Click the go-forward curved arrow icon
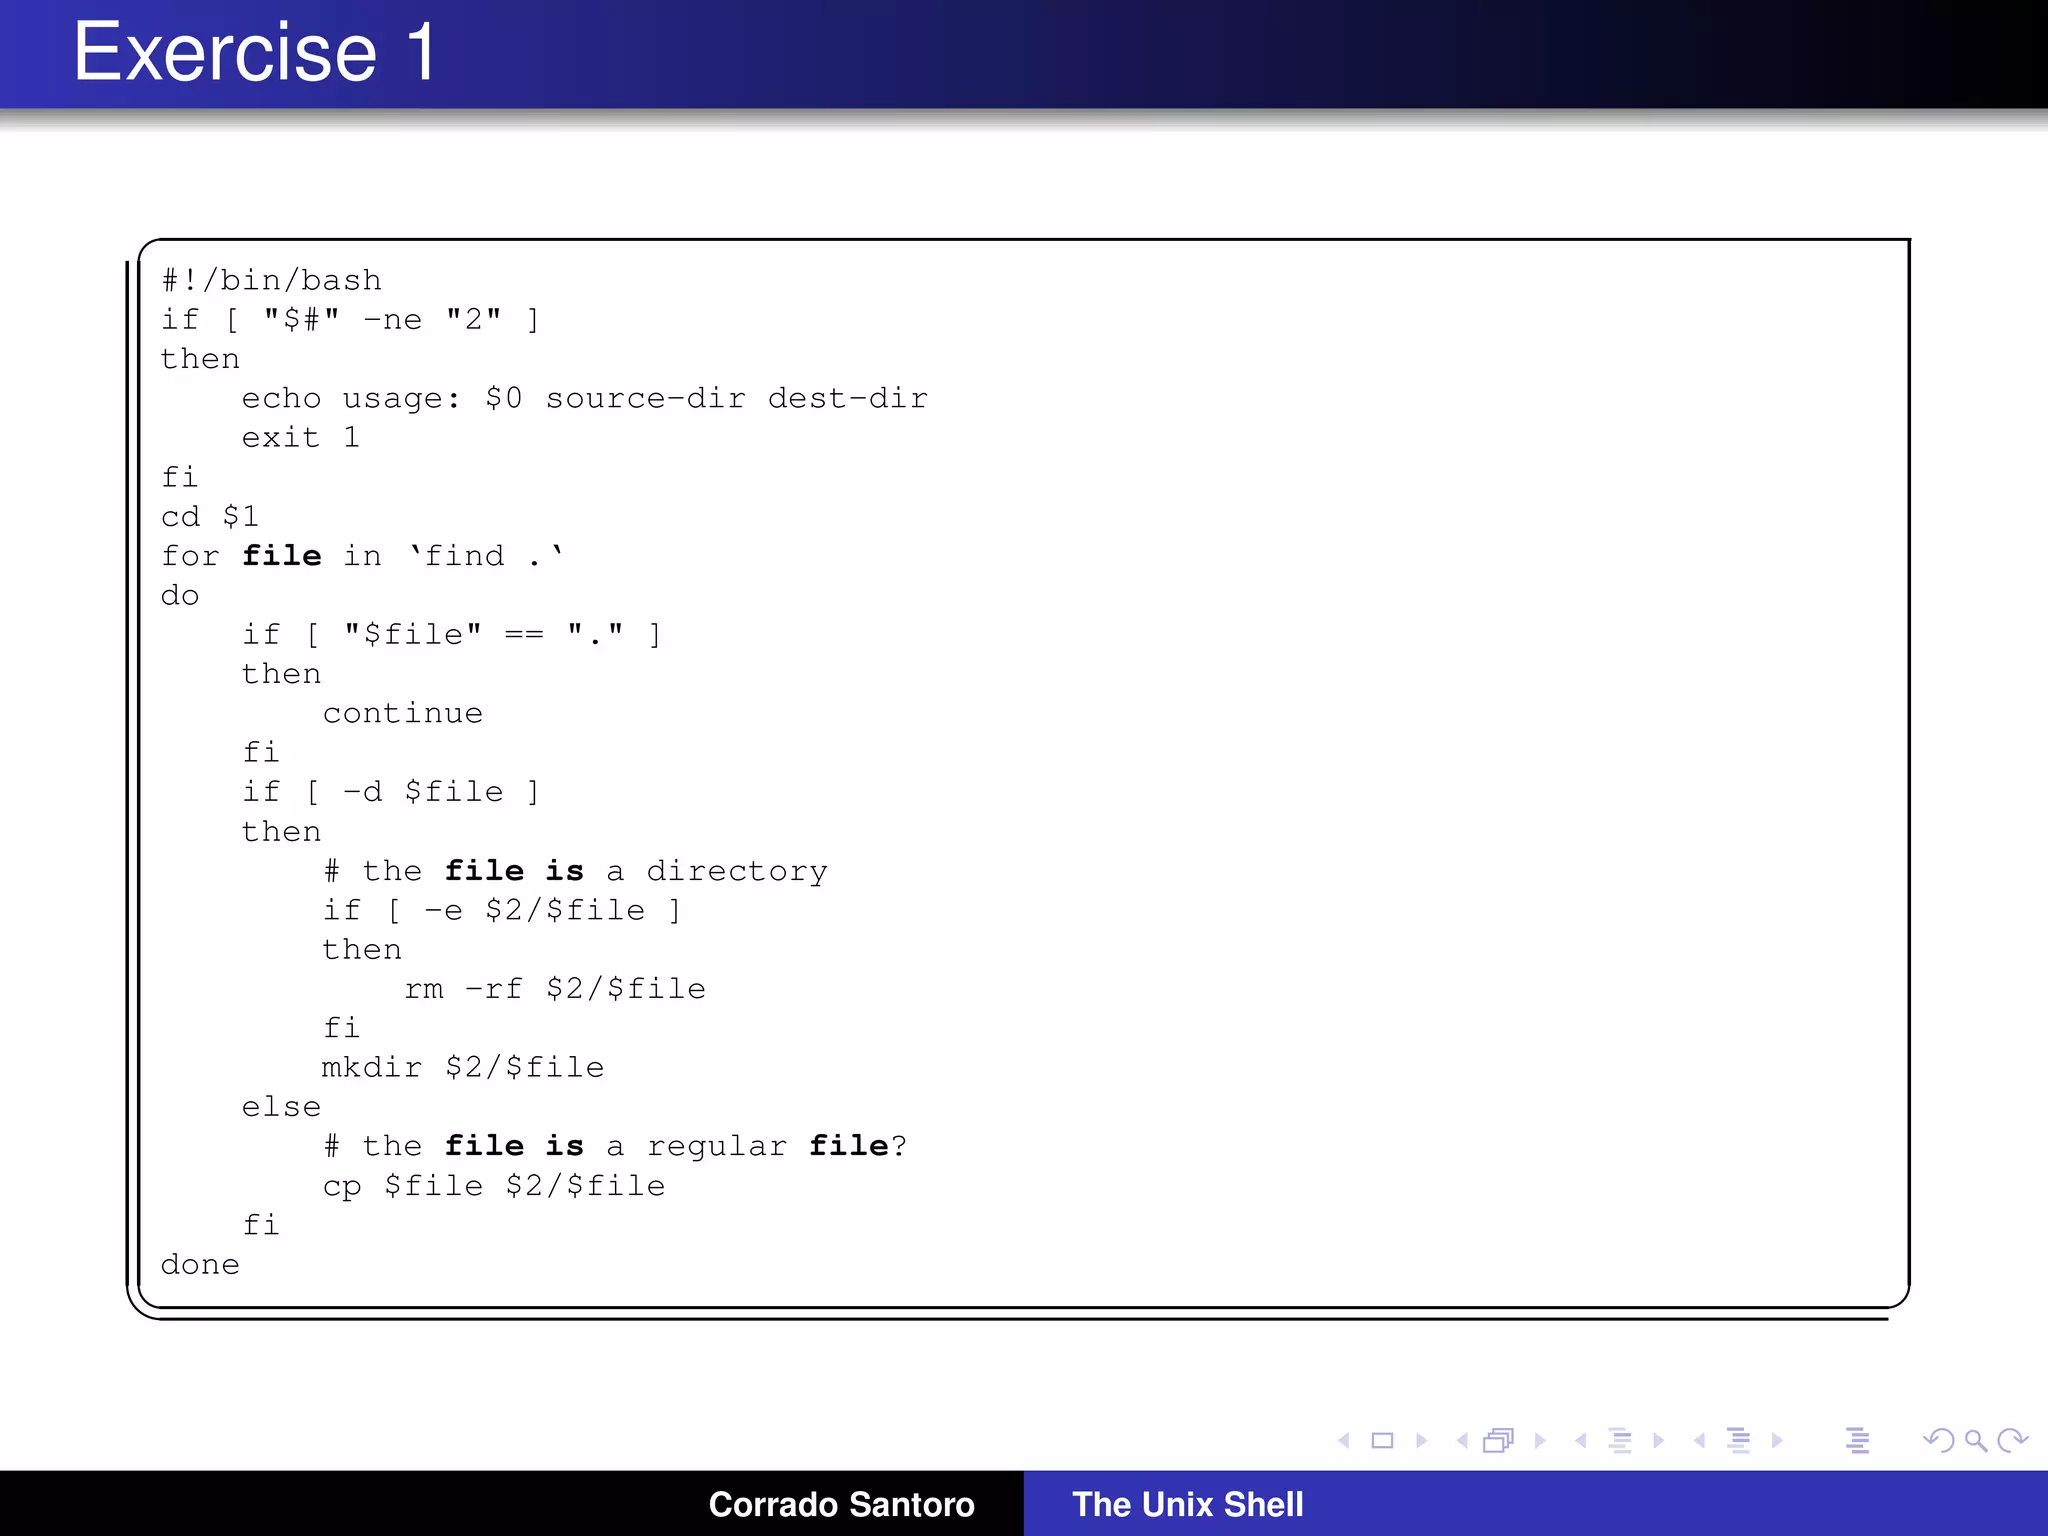Viewport: 2048px width, 1536px height. pos(2012,1440)
